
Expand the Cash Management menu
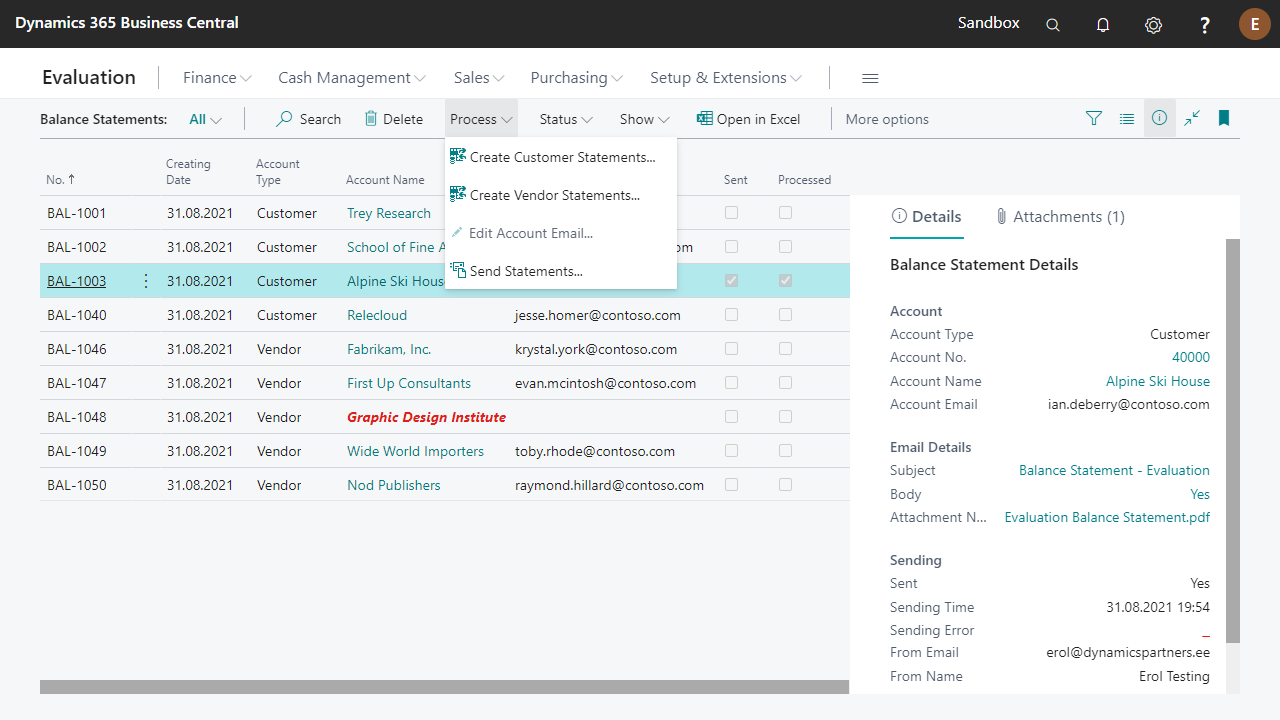coord(352,78)
